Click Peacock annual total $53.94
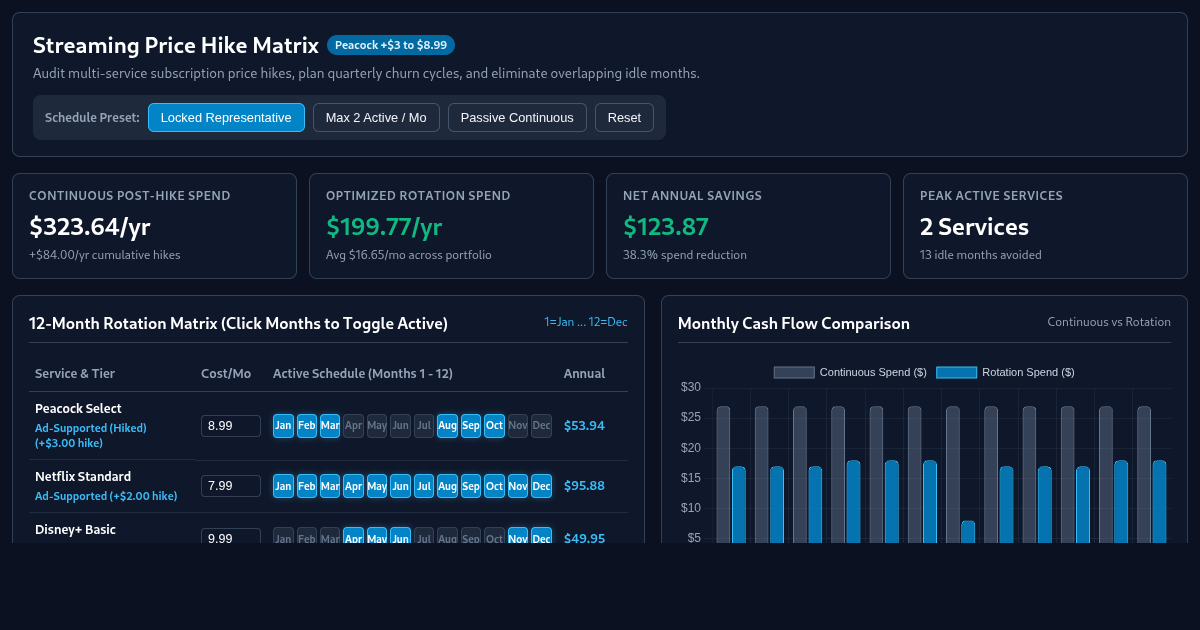 [x=584, y=426]
